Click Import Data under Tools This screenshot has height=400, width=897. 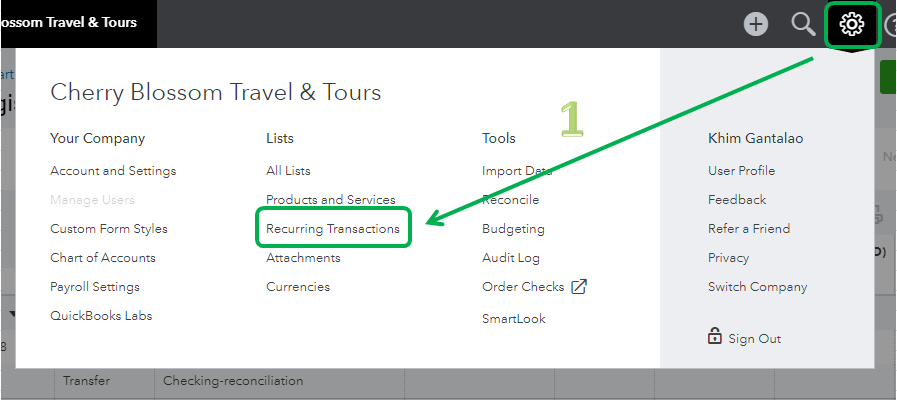click(517, 171)
